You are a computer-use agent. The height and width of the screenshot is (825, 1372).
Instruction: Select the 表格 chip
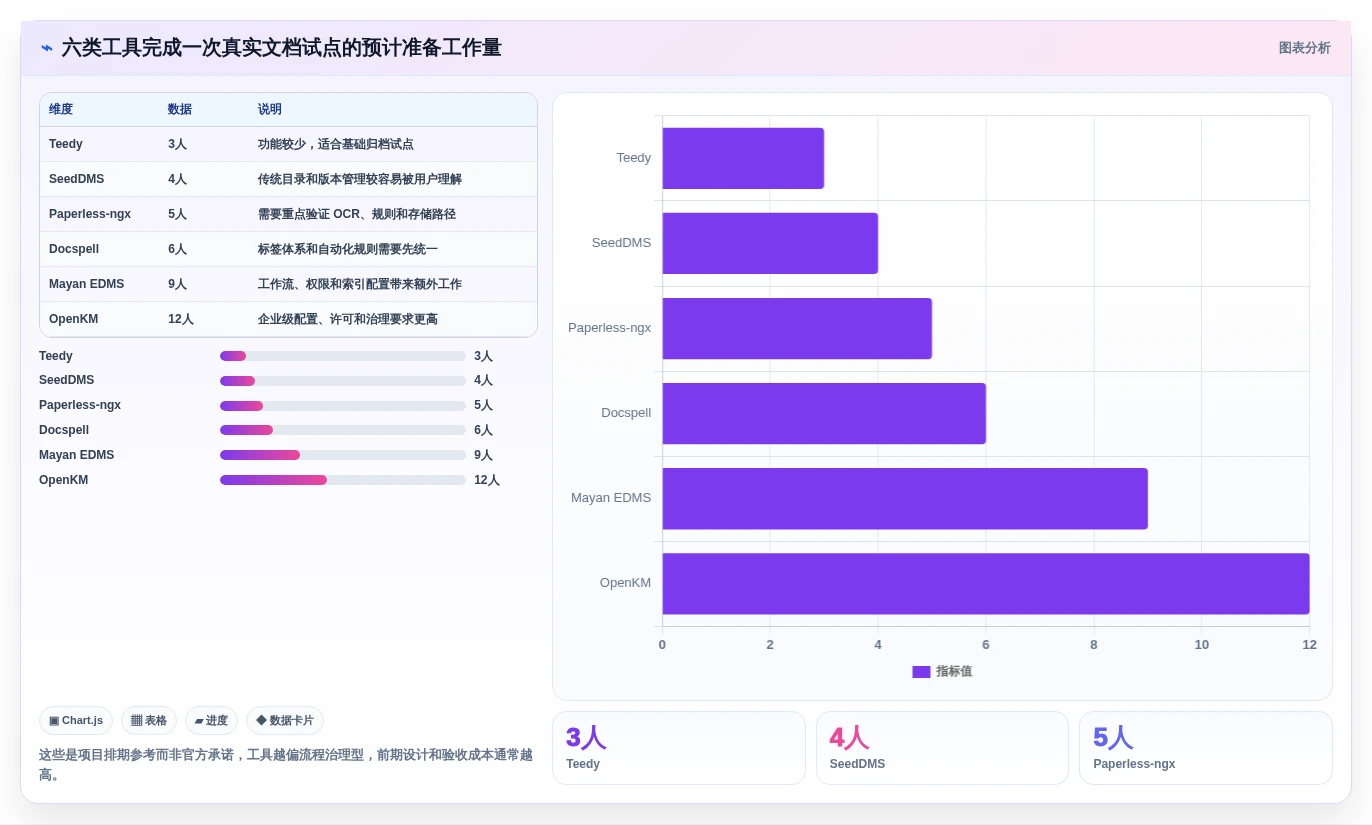click(149, 720)
